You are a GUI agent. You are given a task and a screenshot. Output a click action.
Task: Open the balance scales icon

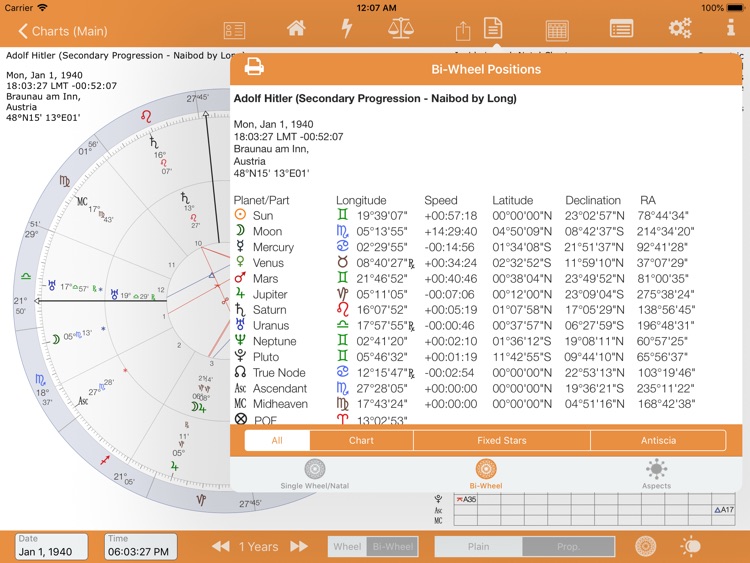(x=401, y=28)
